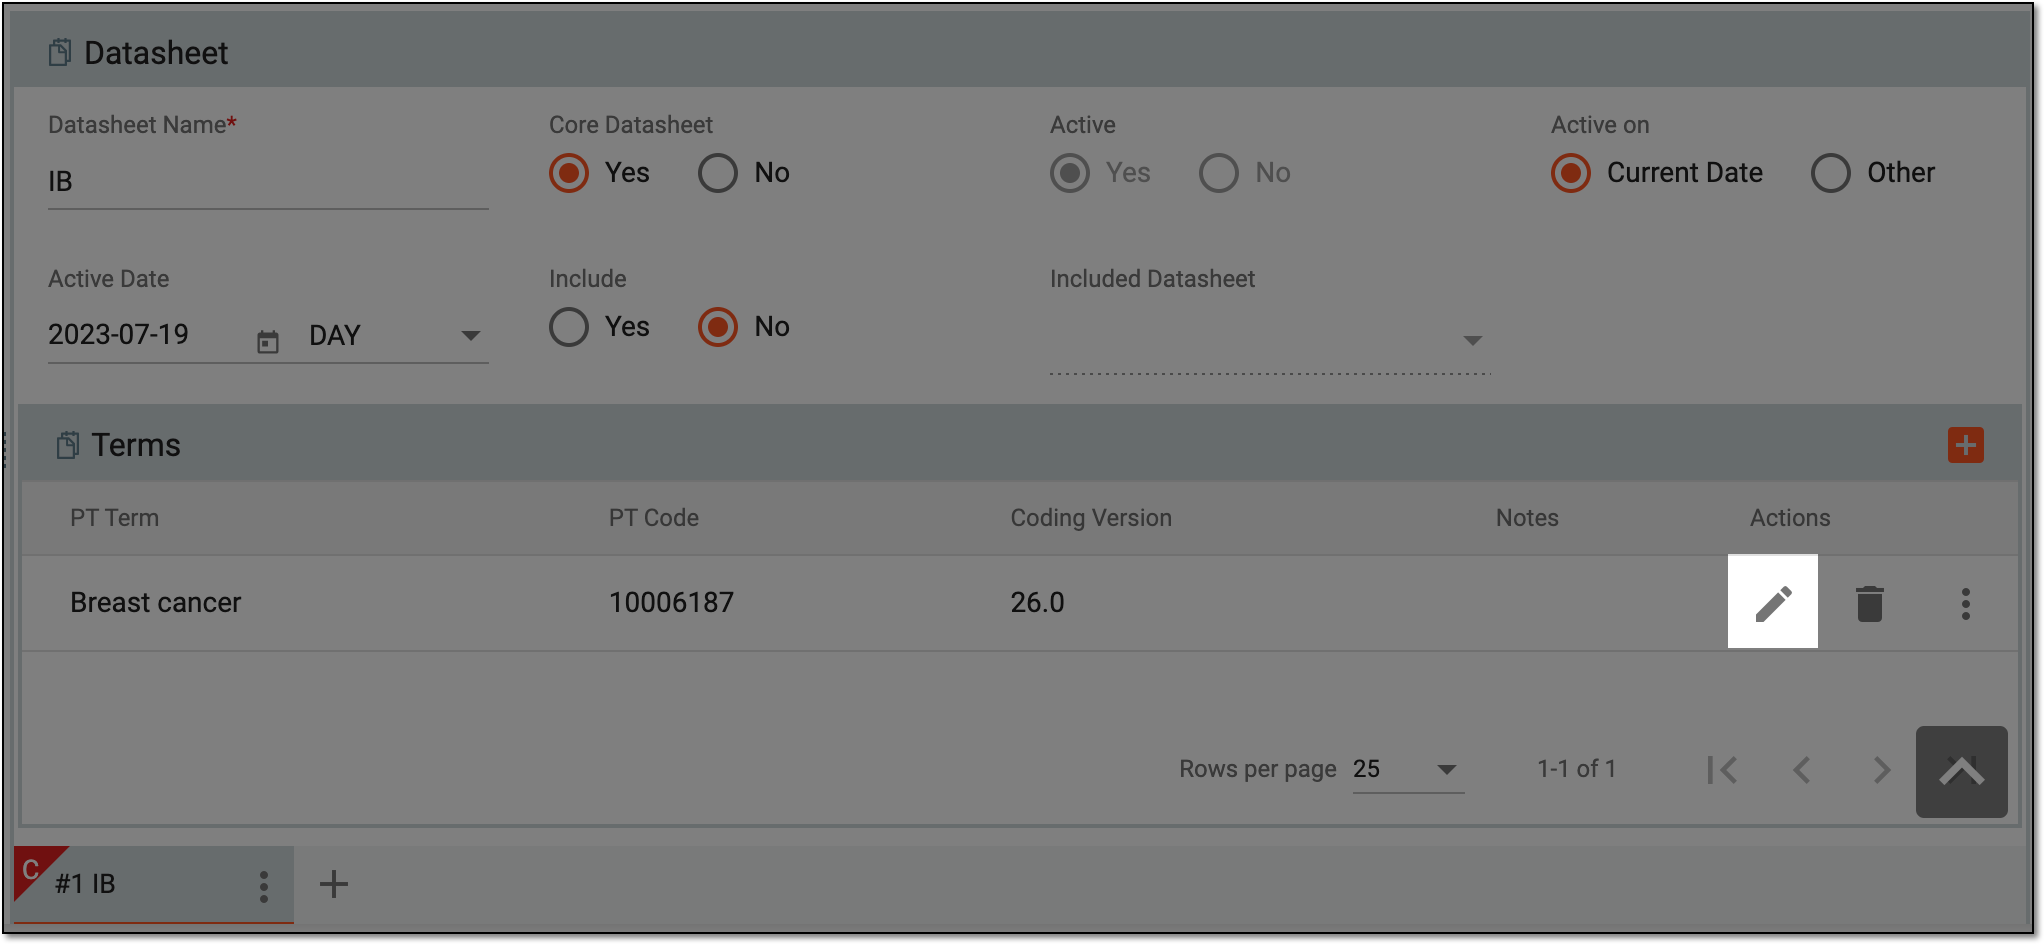Open the #1 IB tab options menu

264,886
